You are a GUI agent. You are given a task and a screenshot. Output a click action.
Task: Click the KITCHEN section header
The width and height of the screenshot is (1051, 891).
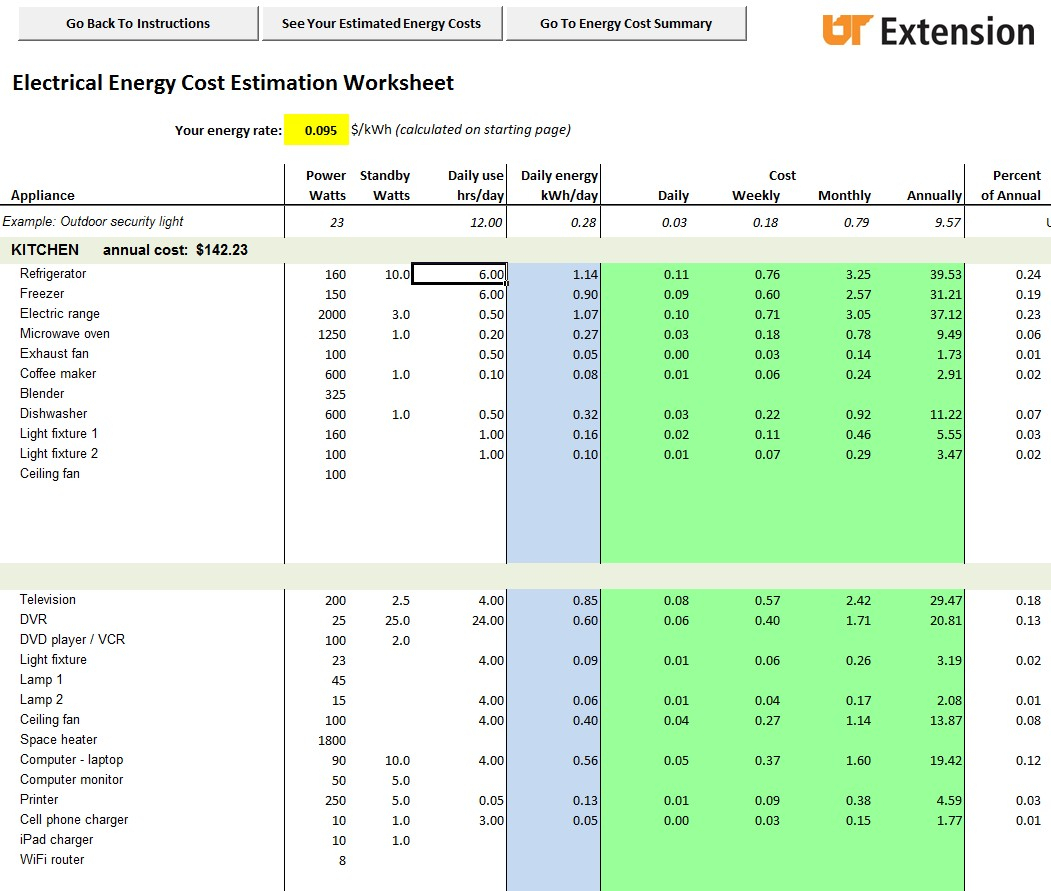[x=45, y=250]
